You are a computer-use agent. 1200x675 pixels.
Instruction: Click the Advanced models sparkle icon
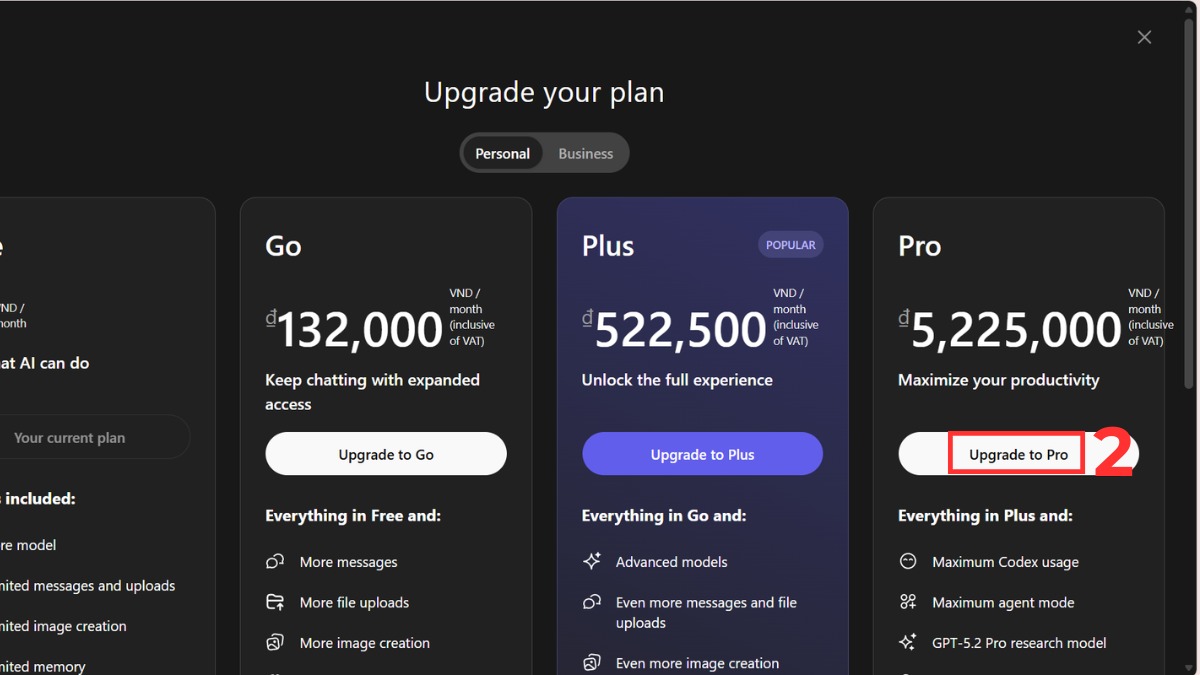(592, 562)
